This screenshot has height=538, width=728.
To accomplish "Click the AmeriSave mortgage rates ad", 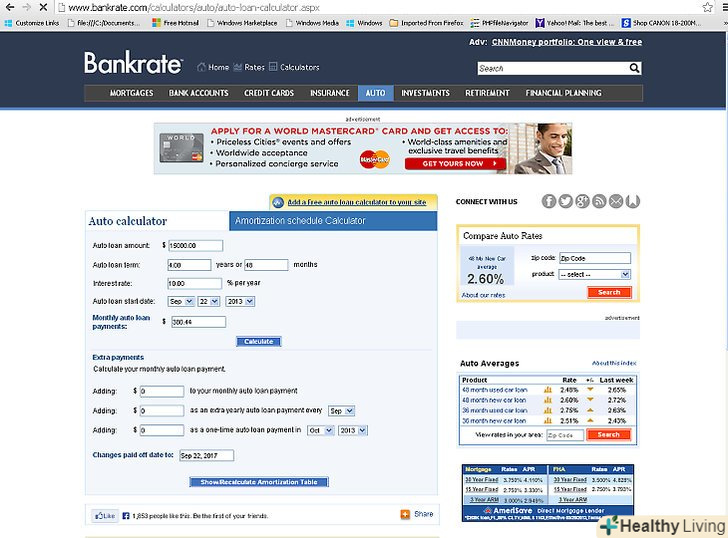I will point(548,493).
